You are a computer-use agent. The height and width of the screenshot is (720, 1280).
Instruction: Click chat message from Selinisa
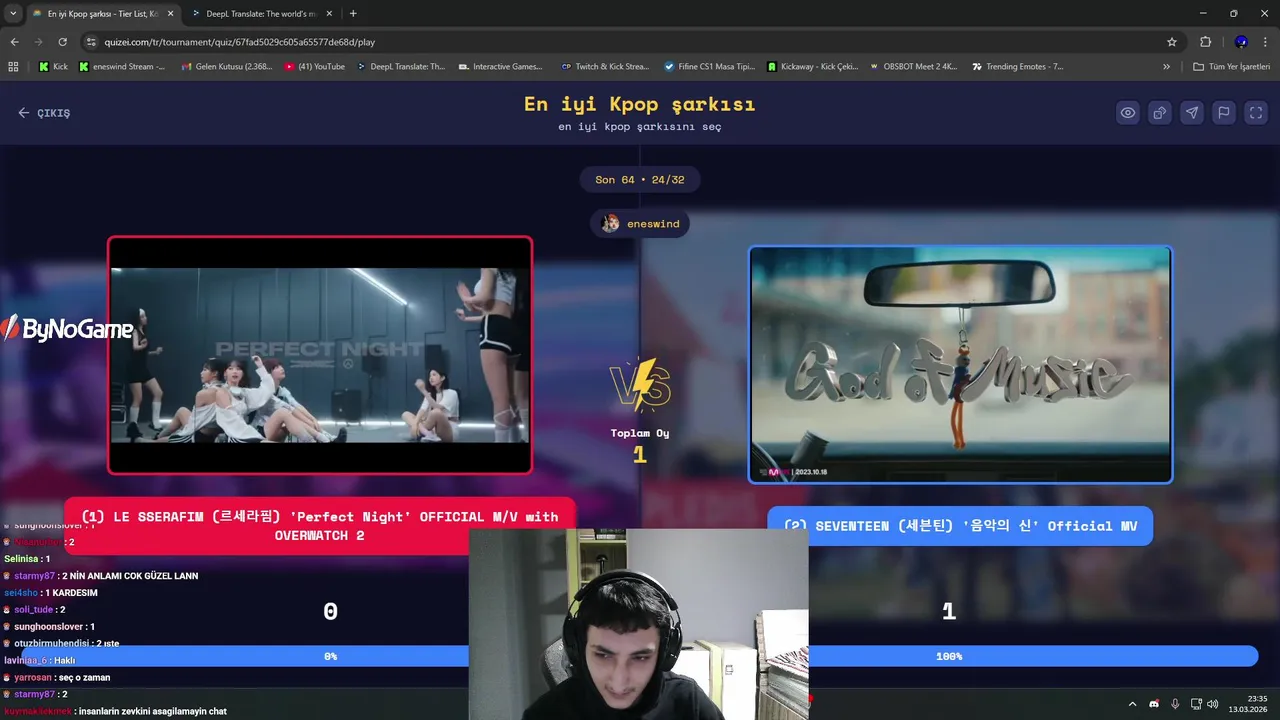click(27, 559)
